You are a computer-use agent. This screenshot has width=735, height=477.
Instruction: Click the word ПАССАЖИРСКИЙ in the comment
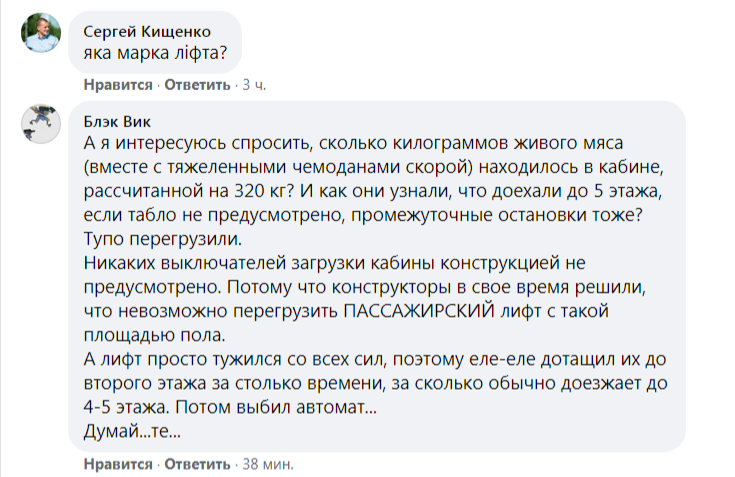(427, 311)
